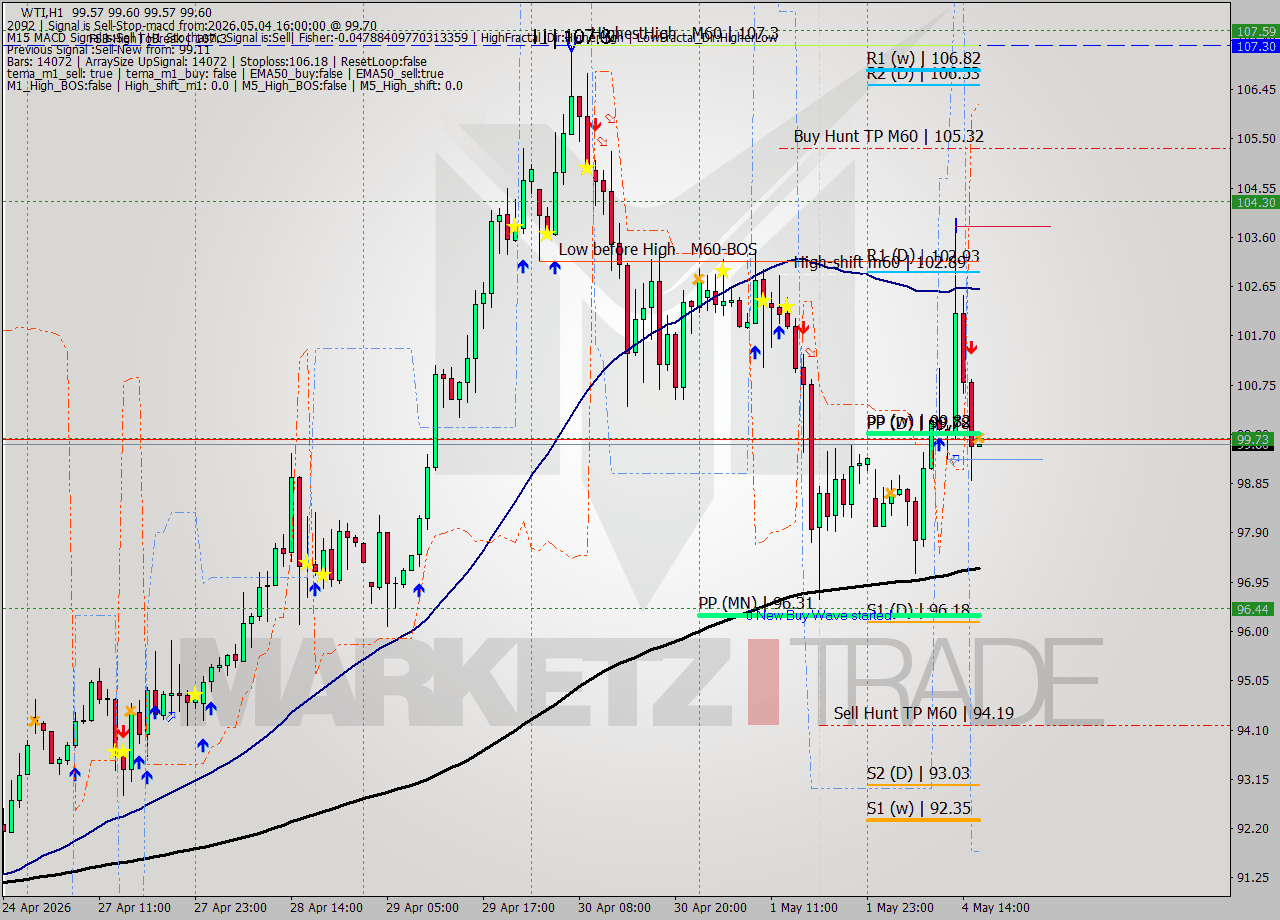Click the 91.25 price axis label

pyautogui.click(x=1254, y=878)
